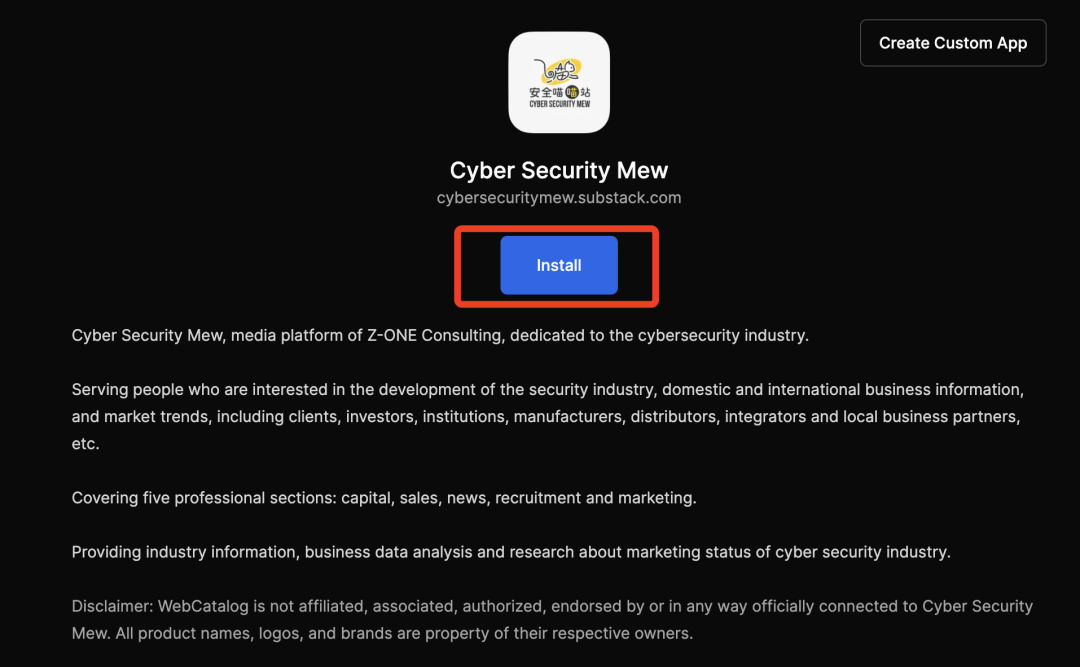Click the Providing industry information paragraph
Viewport: 1080px width, 667px height.
point(511,553)
